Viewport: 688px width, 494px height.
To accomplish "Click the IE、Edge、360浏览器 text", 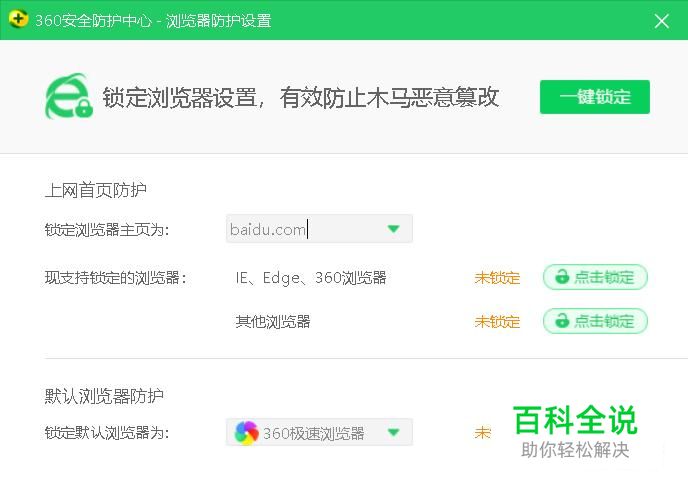I will click(311, 278).
